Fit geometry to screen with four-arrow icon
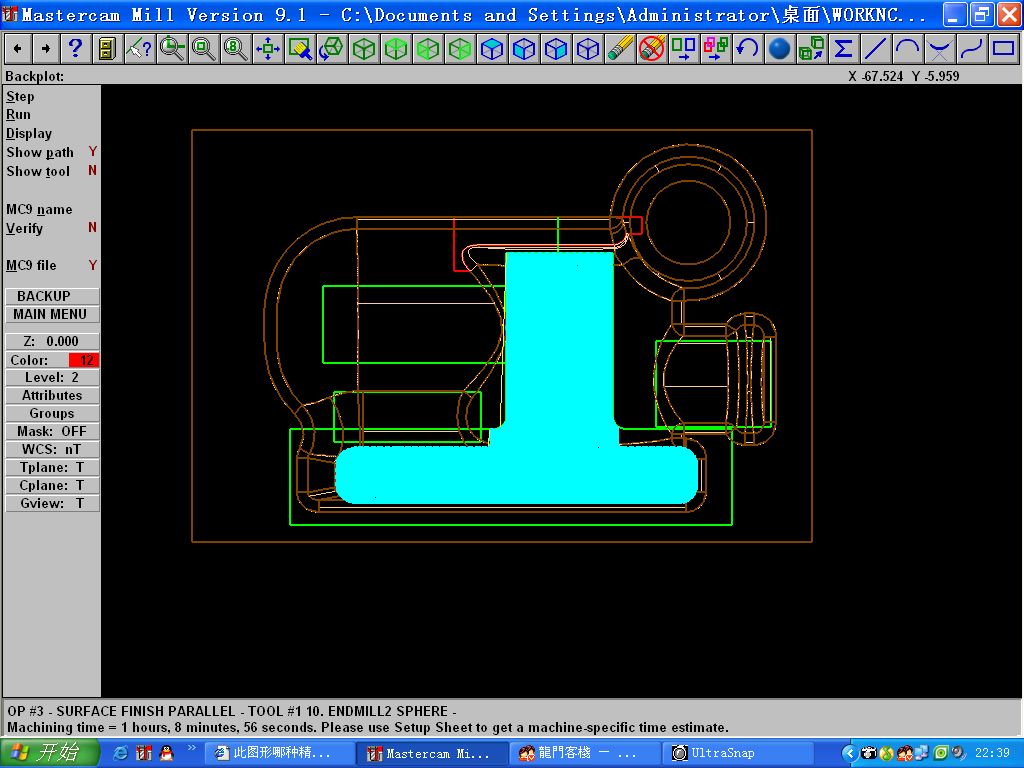 point(267,48)
